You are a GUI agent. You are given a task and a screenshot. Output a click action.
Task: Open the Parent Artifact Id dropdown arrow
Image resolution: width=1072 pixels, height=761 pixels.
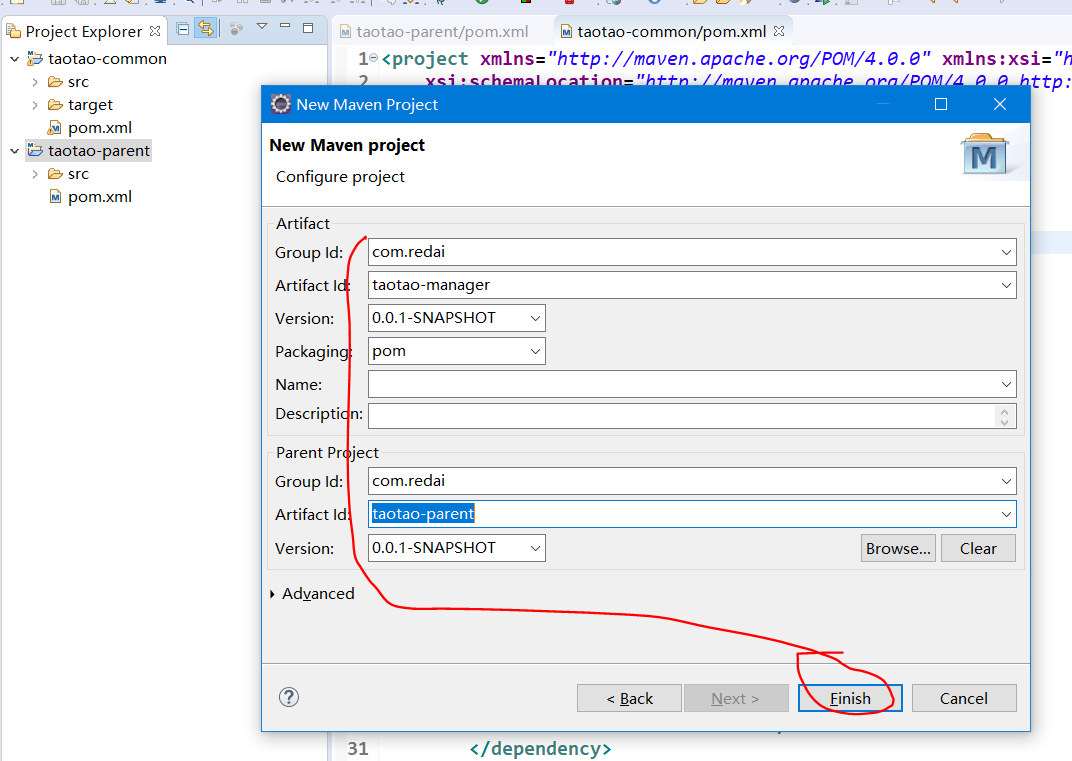[1006, 514]
